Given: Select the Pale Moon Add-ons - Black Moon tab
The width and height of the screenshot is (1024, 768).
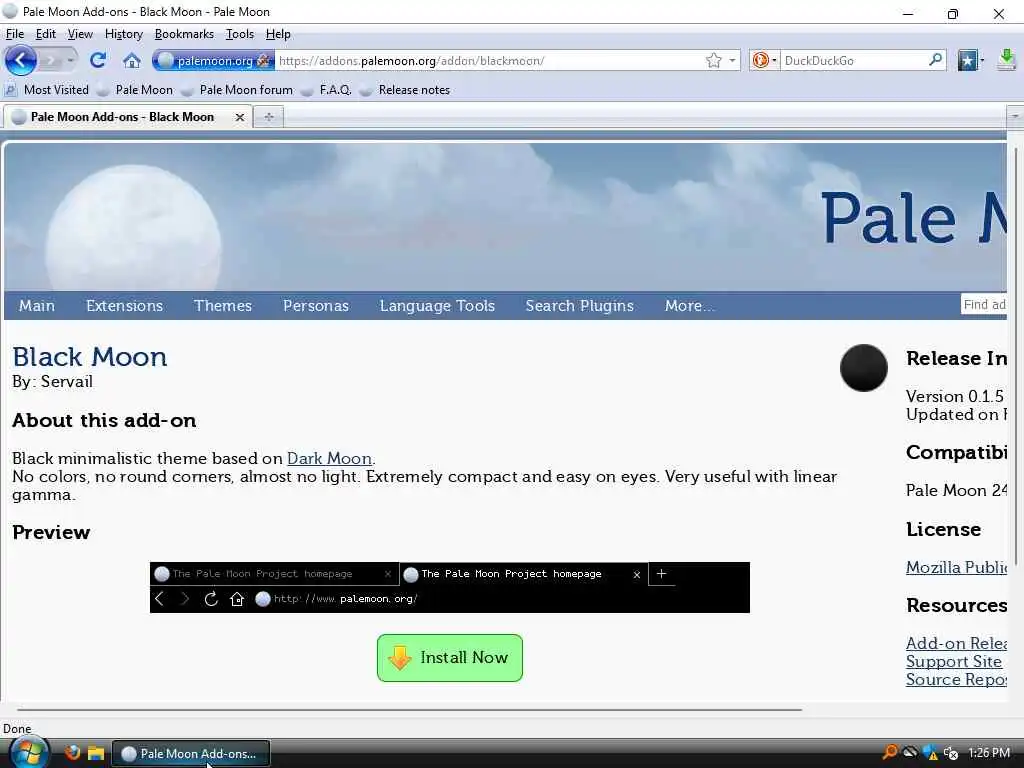Looking at the screenshot, I should click(x=122, y=117).
